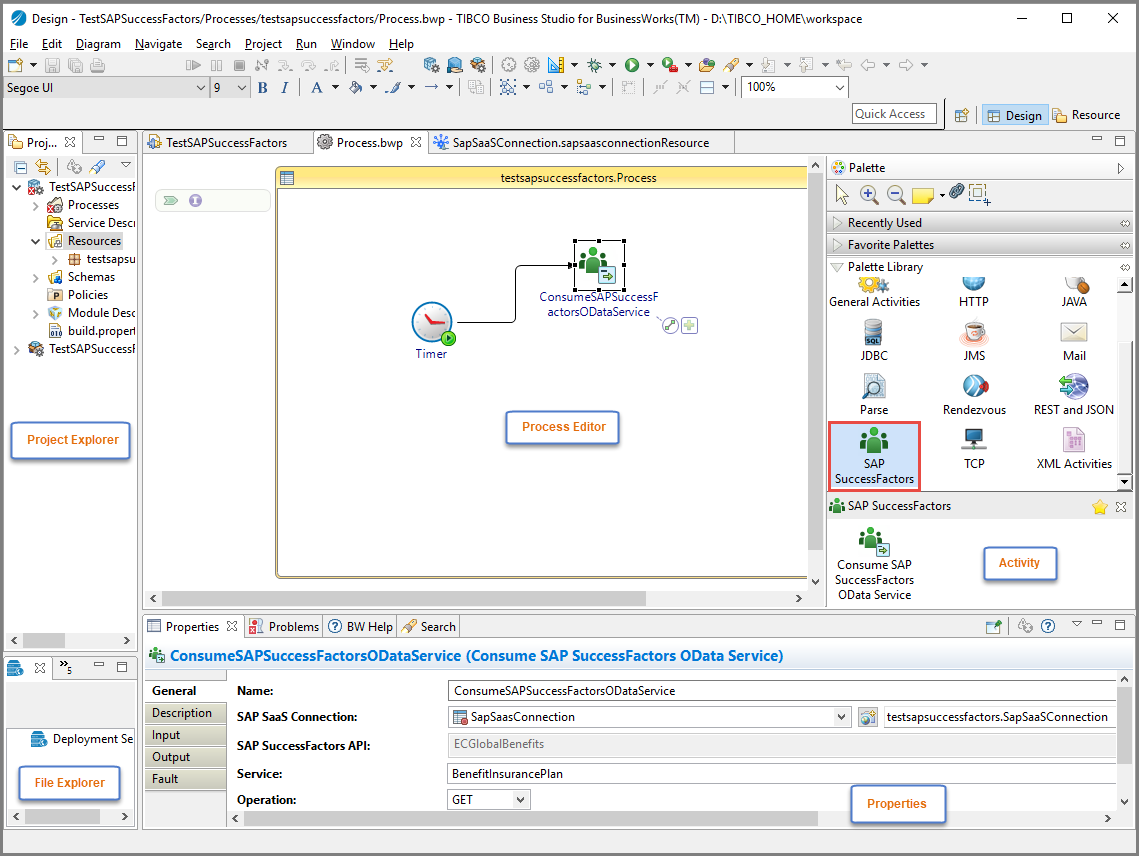The image size is (1139, 856).
Task: Open the zoom percentage dropdown
Action: pyautogui.click(x=839, y=88)
